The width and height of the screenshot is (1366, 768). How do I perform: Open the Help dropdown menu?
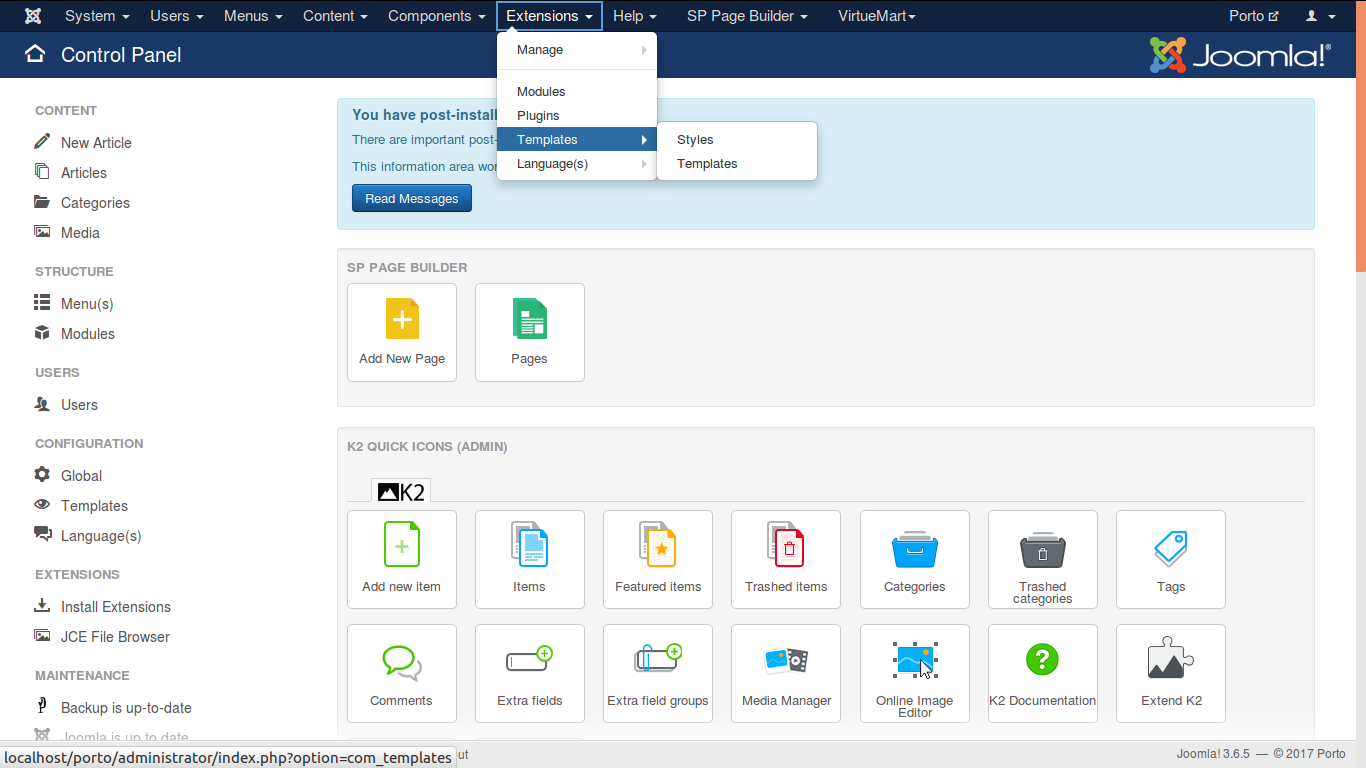click(635, 16)
